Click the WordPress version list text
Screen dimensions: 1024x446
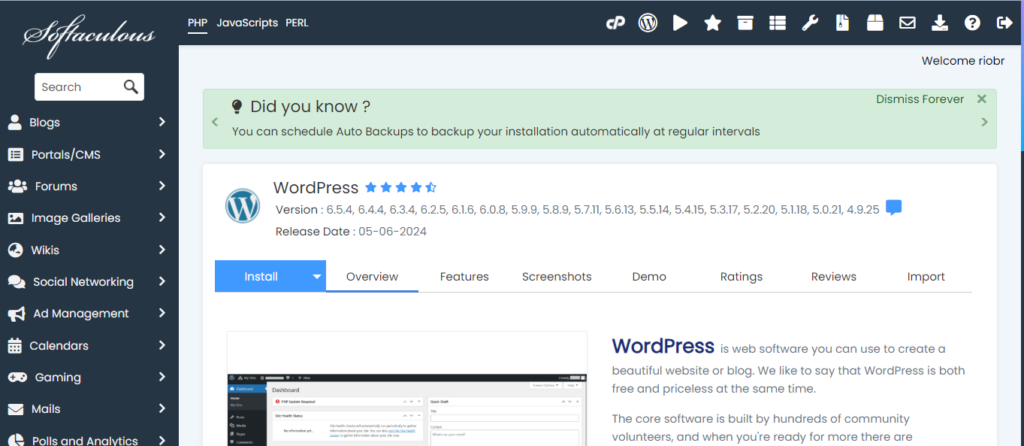coord(577,210)
